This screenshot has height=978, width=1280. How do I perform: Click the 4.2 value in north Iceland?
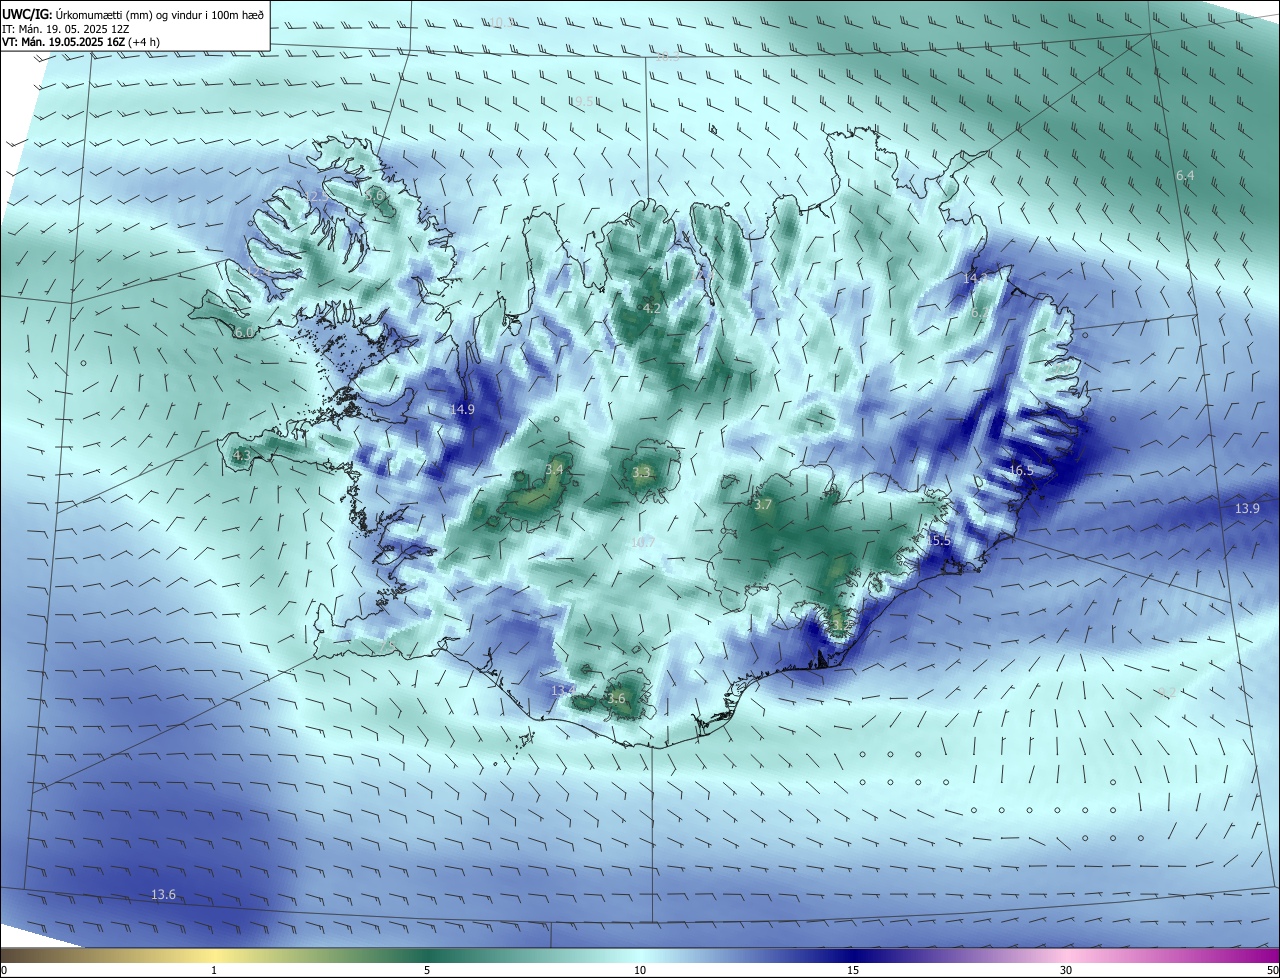click(652, 308)
